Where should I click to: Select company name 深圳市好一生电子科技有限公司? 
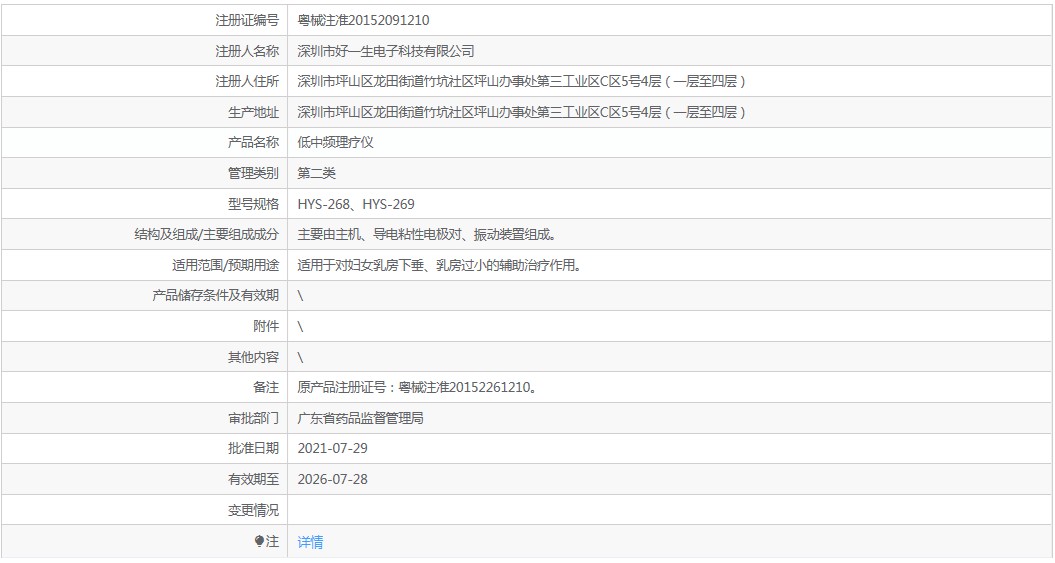pyautogui.click(x=386, y=51)
